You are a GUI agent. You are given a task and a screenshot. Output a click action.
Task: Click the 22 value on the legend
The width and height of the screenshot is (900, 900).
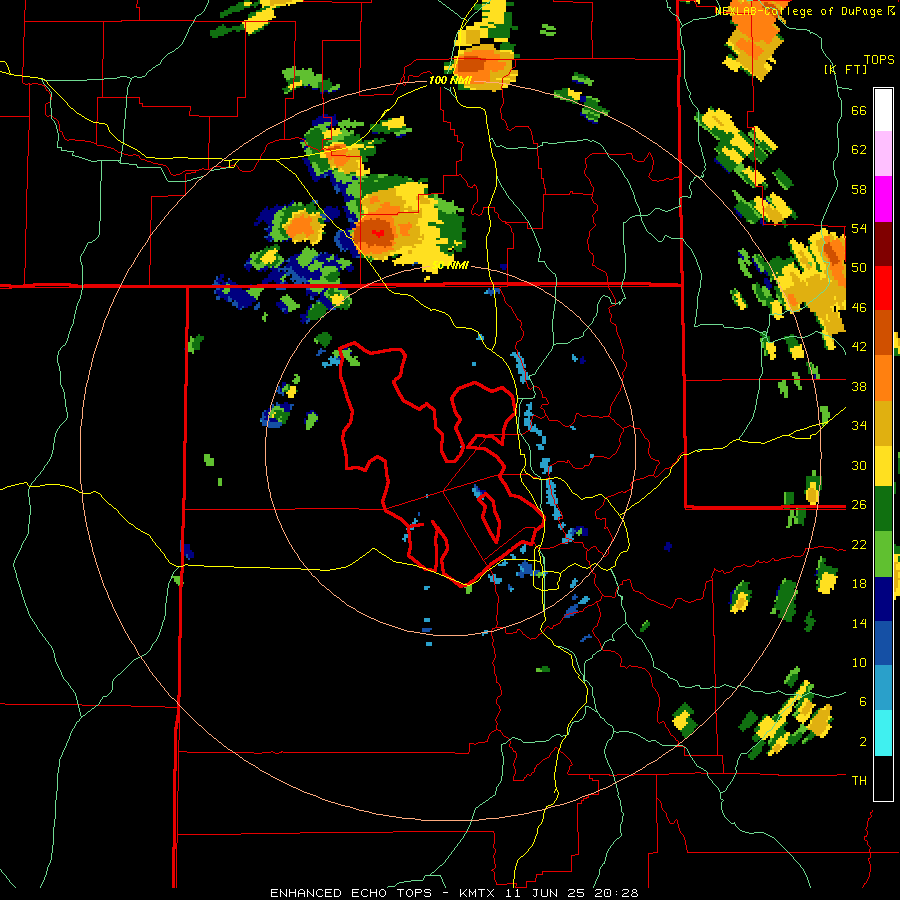(x=859, y=544)
